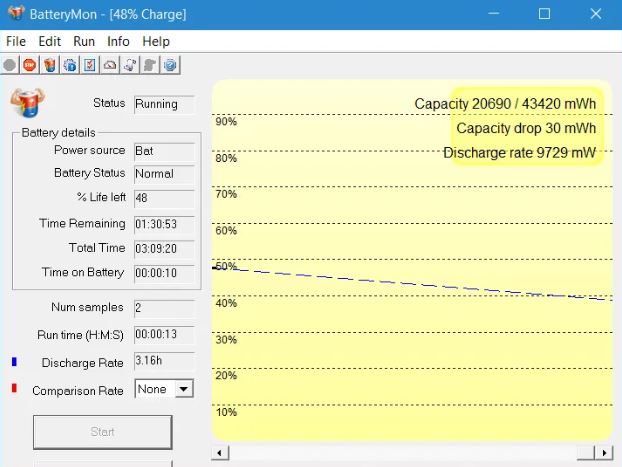Click the 70% graph axis label

coord(226,194)
